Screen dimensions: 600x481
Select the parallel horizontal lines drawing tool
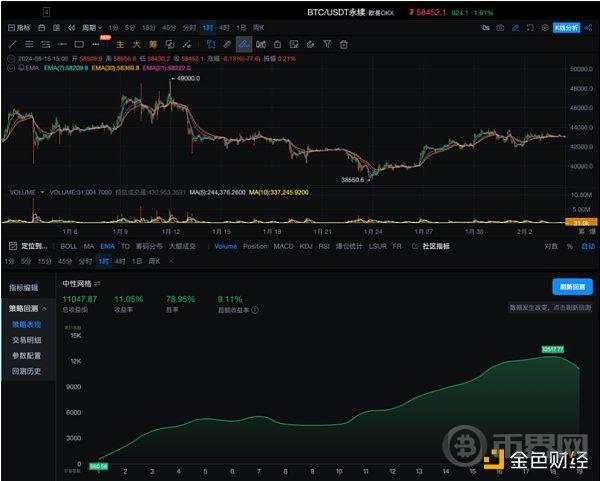(x=29, y=44)
